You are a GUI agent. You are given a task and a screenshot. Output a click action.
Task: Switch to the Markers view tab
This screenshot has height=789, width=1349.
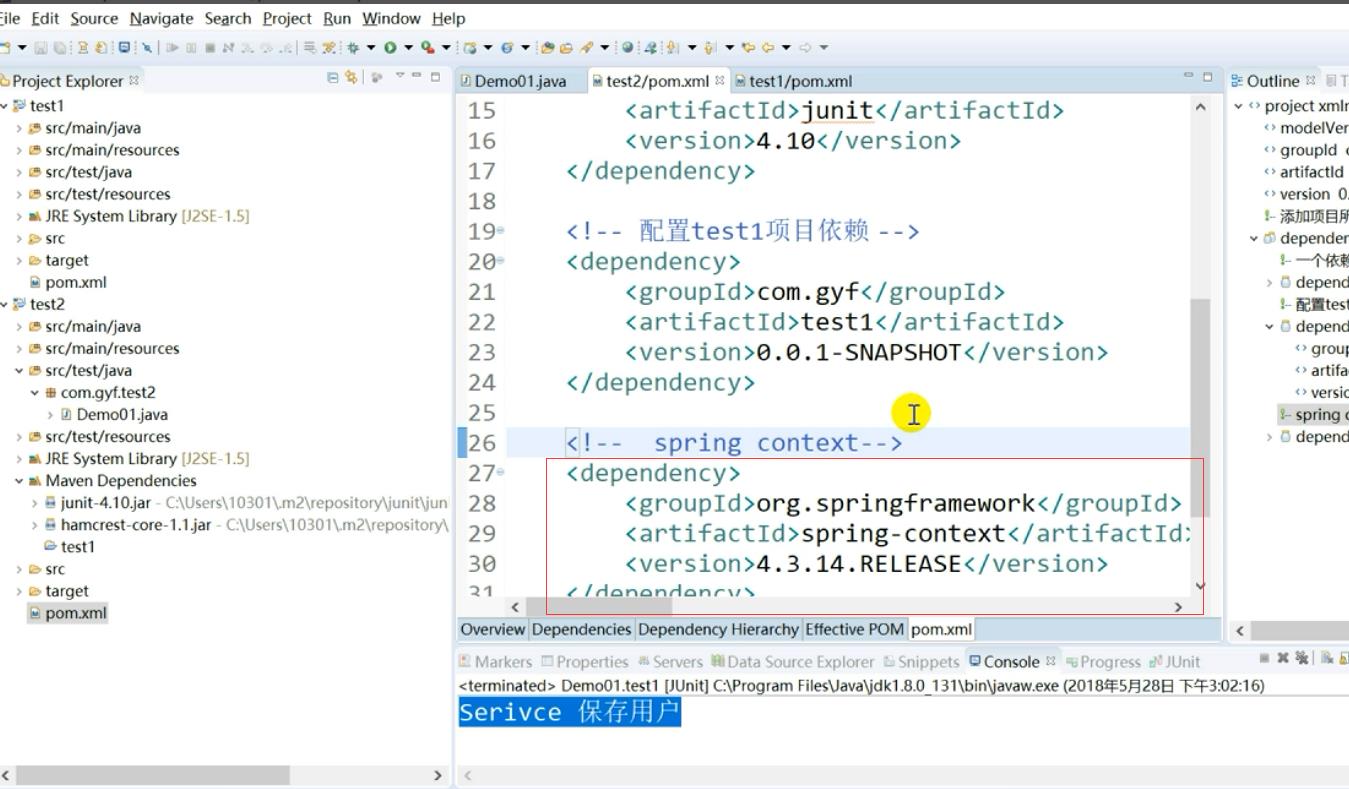tap(496, 661)
